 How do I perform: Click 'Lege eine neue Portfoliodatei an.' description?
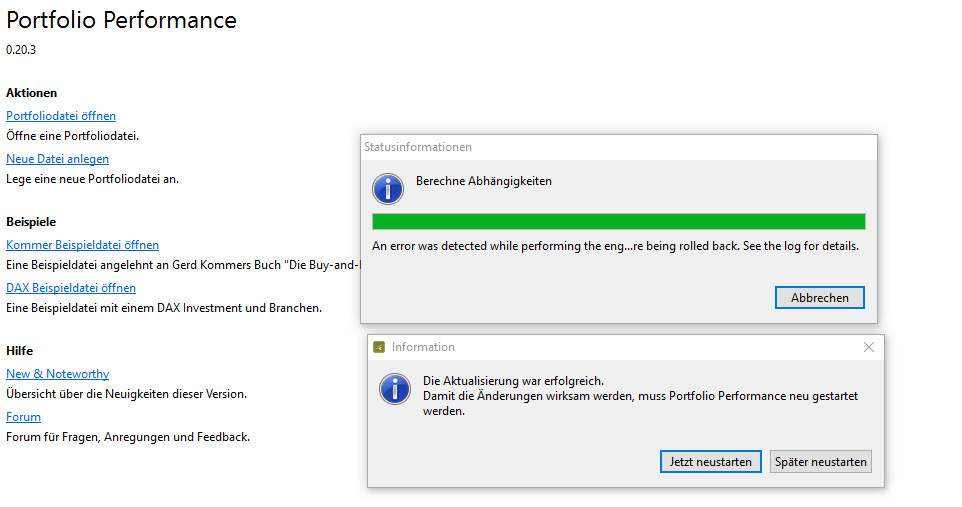(93, 179)
